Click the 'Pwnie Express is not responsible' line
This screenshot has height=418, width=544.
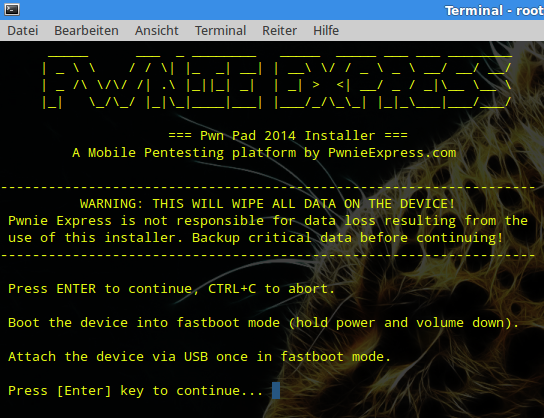pos(268,221)
